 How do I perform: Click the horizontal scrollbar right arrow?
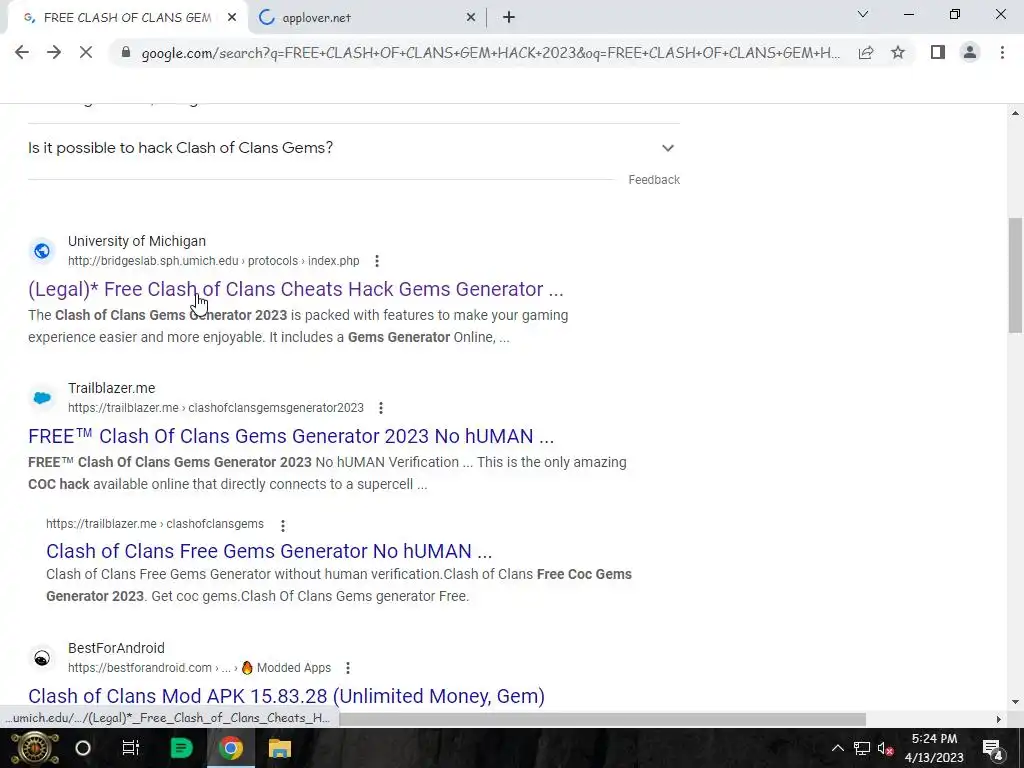click(999, 719)
